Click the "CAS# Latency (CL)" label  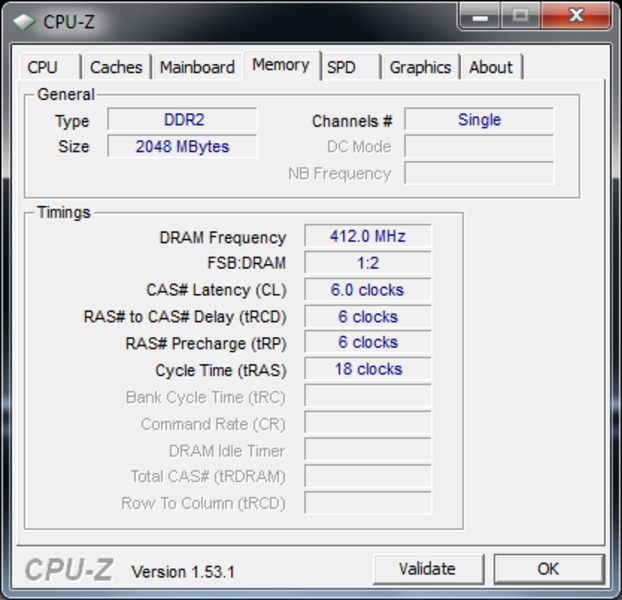point(216,290)
